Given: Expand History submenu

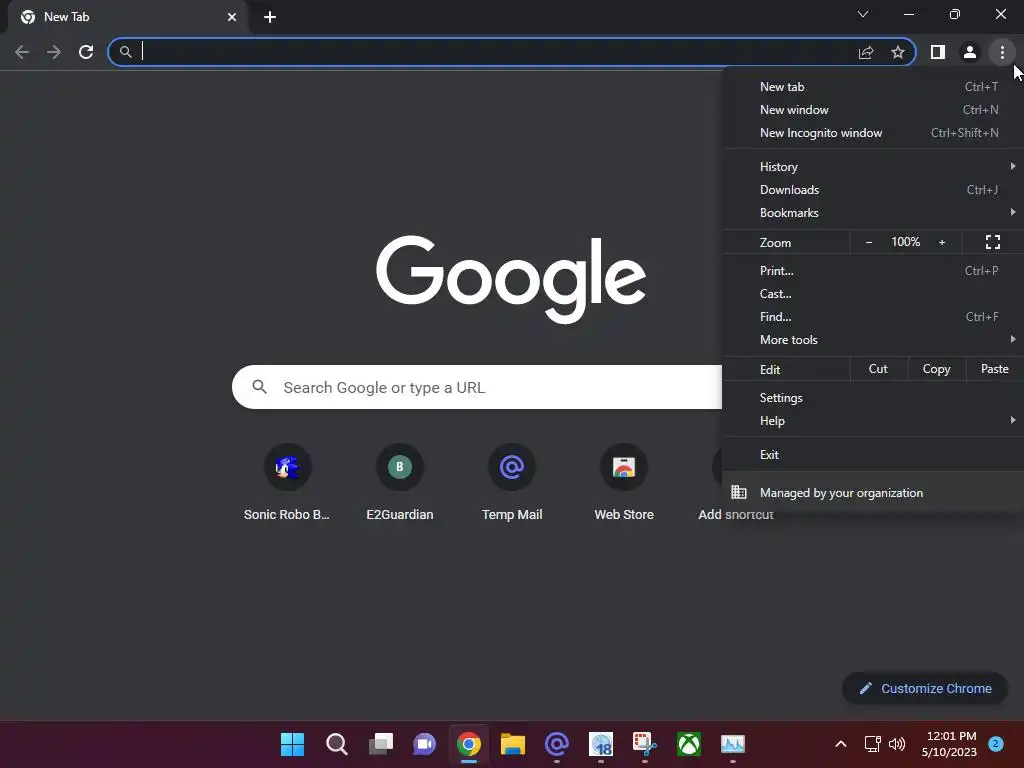Looking at the screenshot, I should [872, 167].
